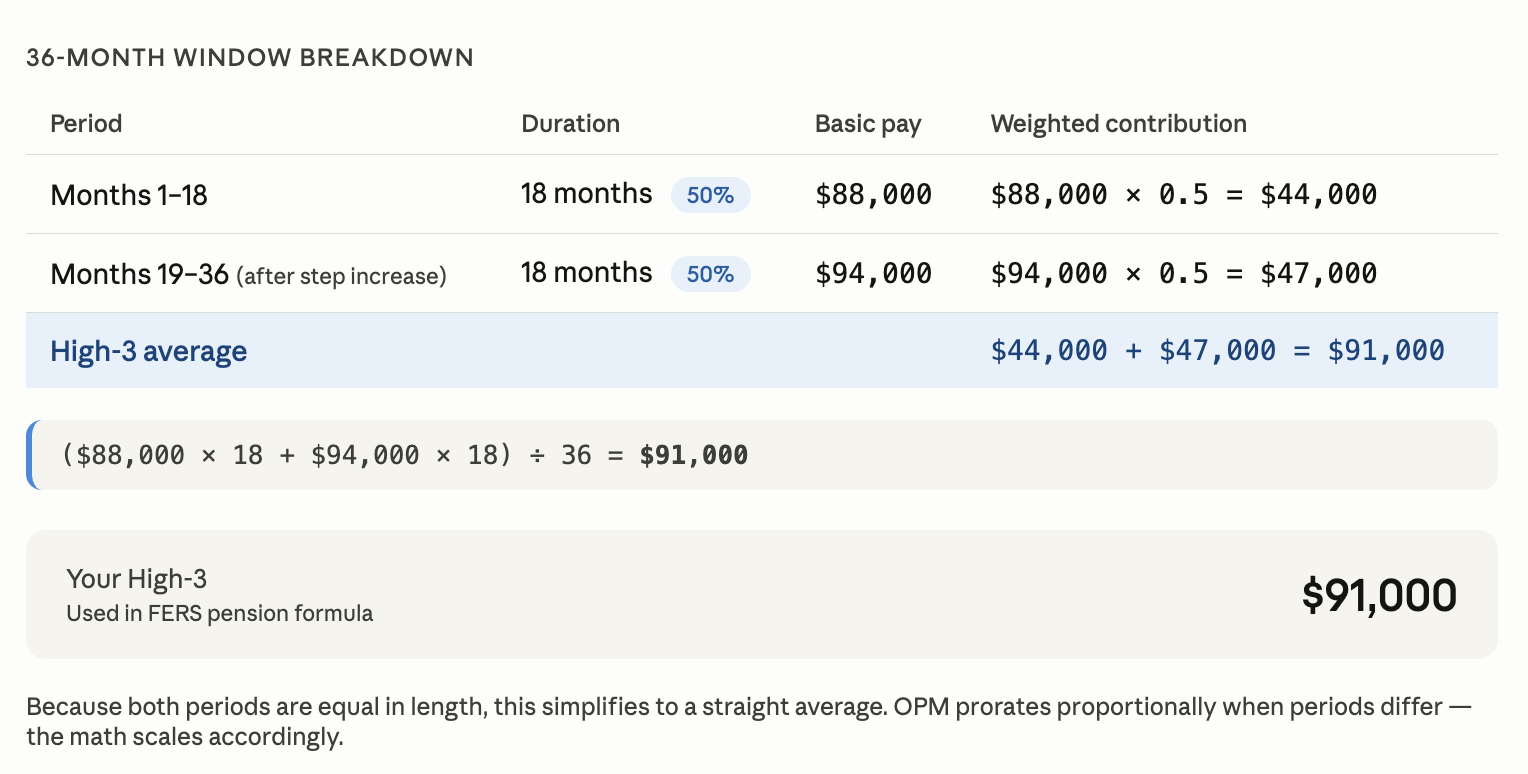The height and width of the screenshot is (774, 1528).
Task: Click the 36-Month Window Breakdown heading
Action: click(x=250, y=58)
